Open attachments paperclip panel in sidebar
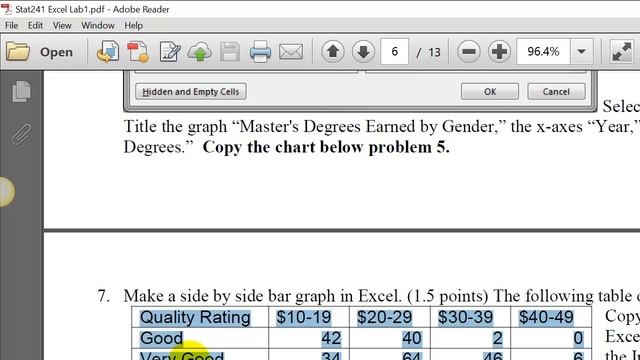Viewport: 640px width, 360px height. (21, 134)
